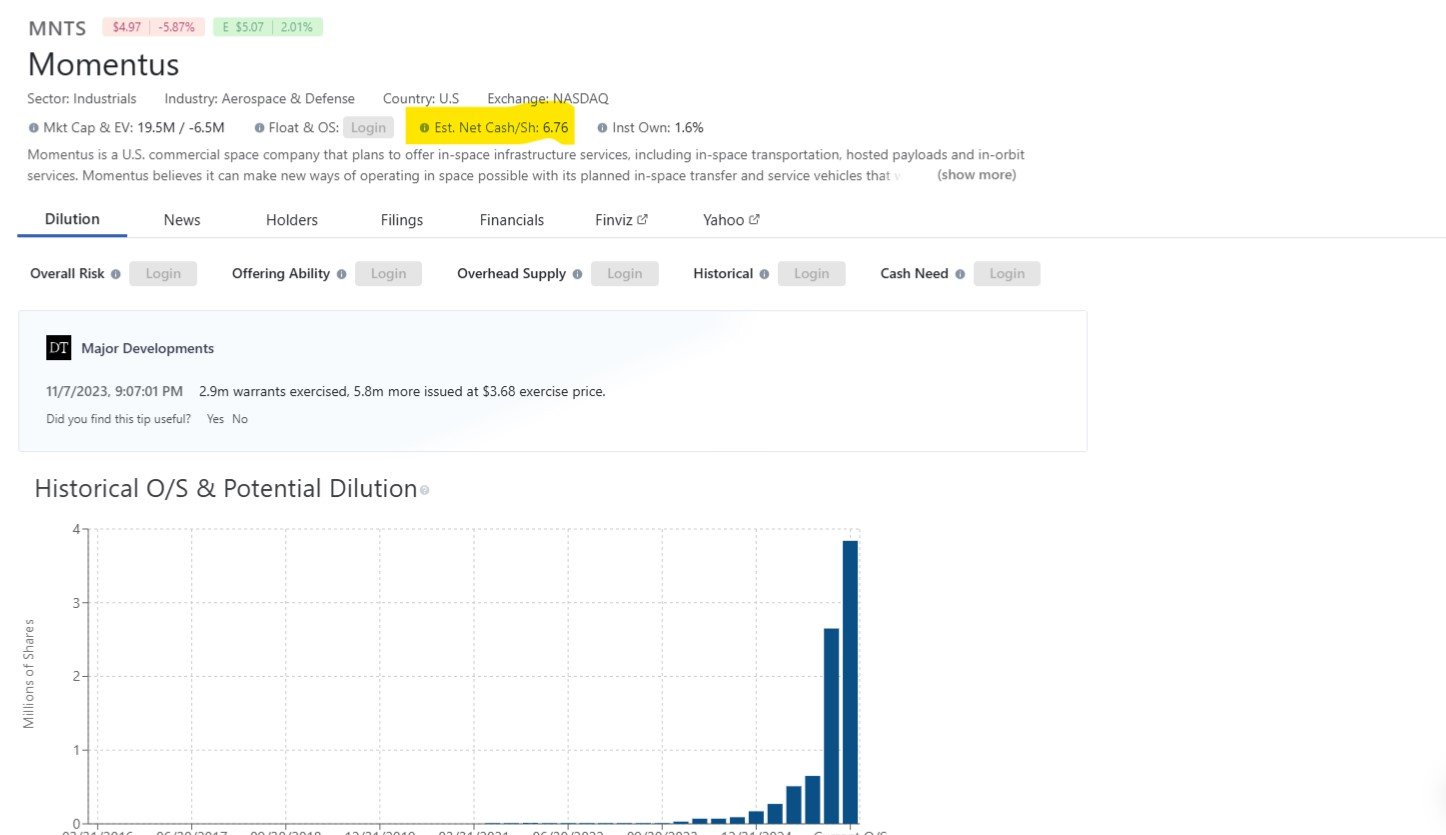This screenshot has height=835, width=1446.
Task: Open the Financials tab
Action: (512, 220)
